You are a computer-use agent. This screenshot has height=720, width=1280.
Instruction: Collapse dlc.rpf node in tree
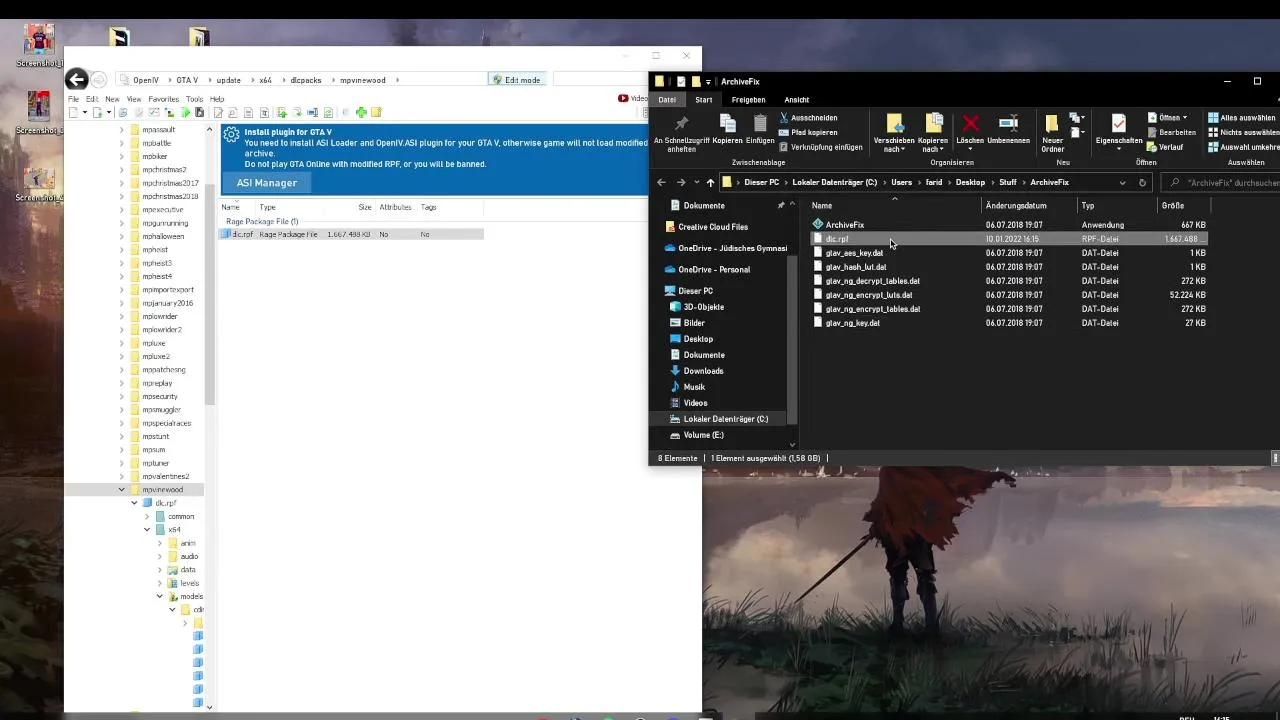(x=135, y=503)
